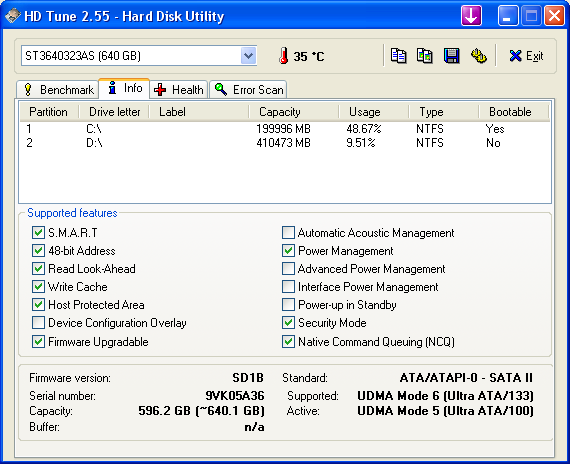
Task: Toggle the Automatic Acoustic Management checkbox
Action: [288, 232]
